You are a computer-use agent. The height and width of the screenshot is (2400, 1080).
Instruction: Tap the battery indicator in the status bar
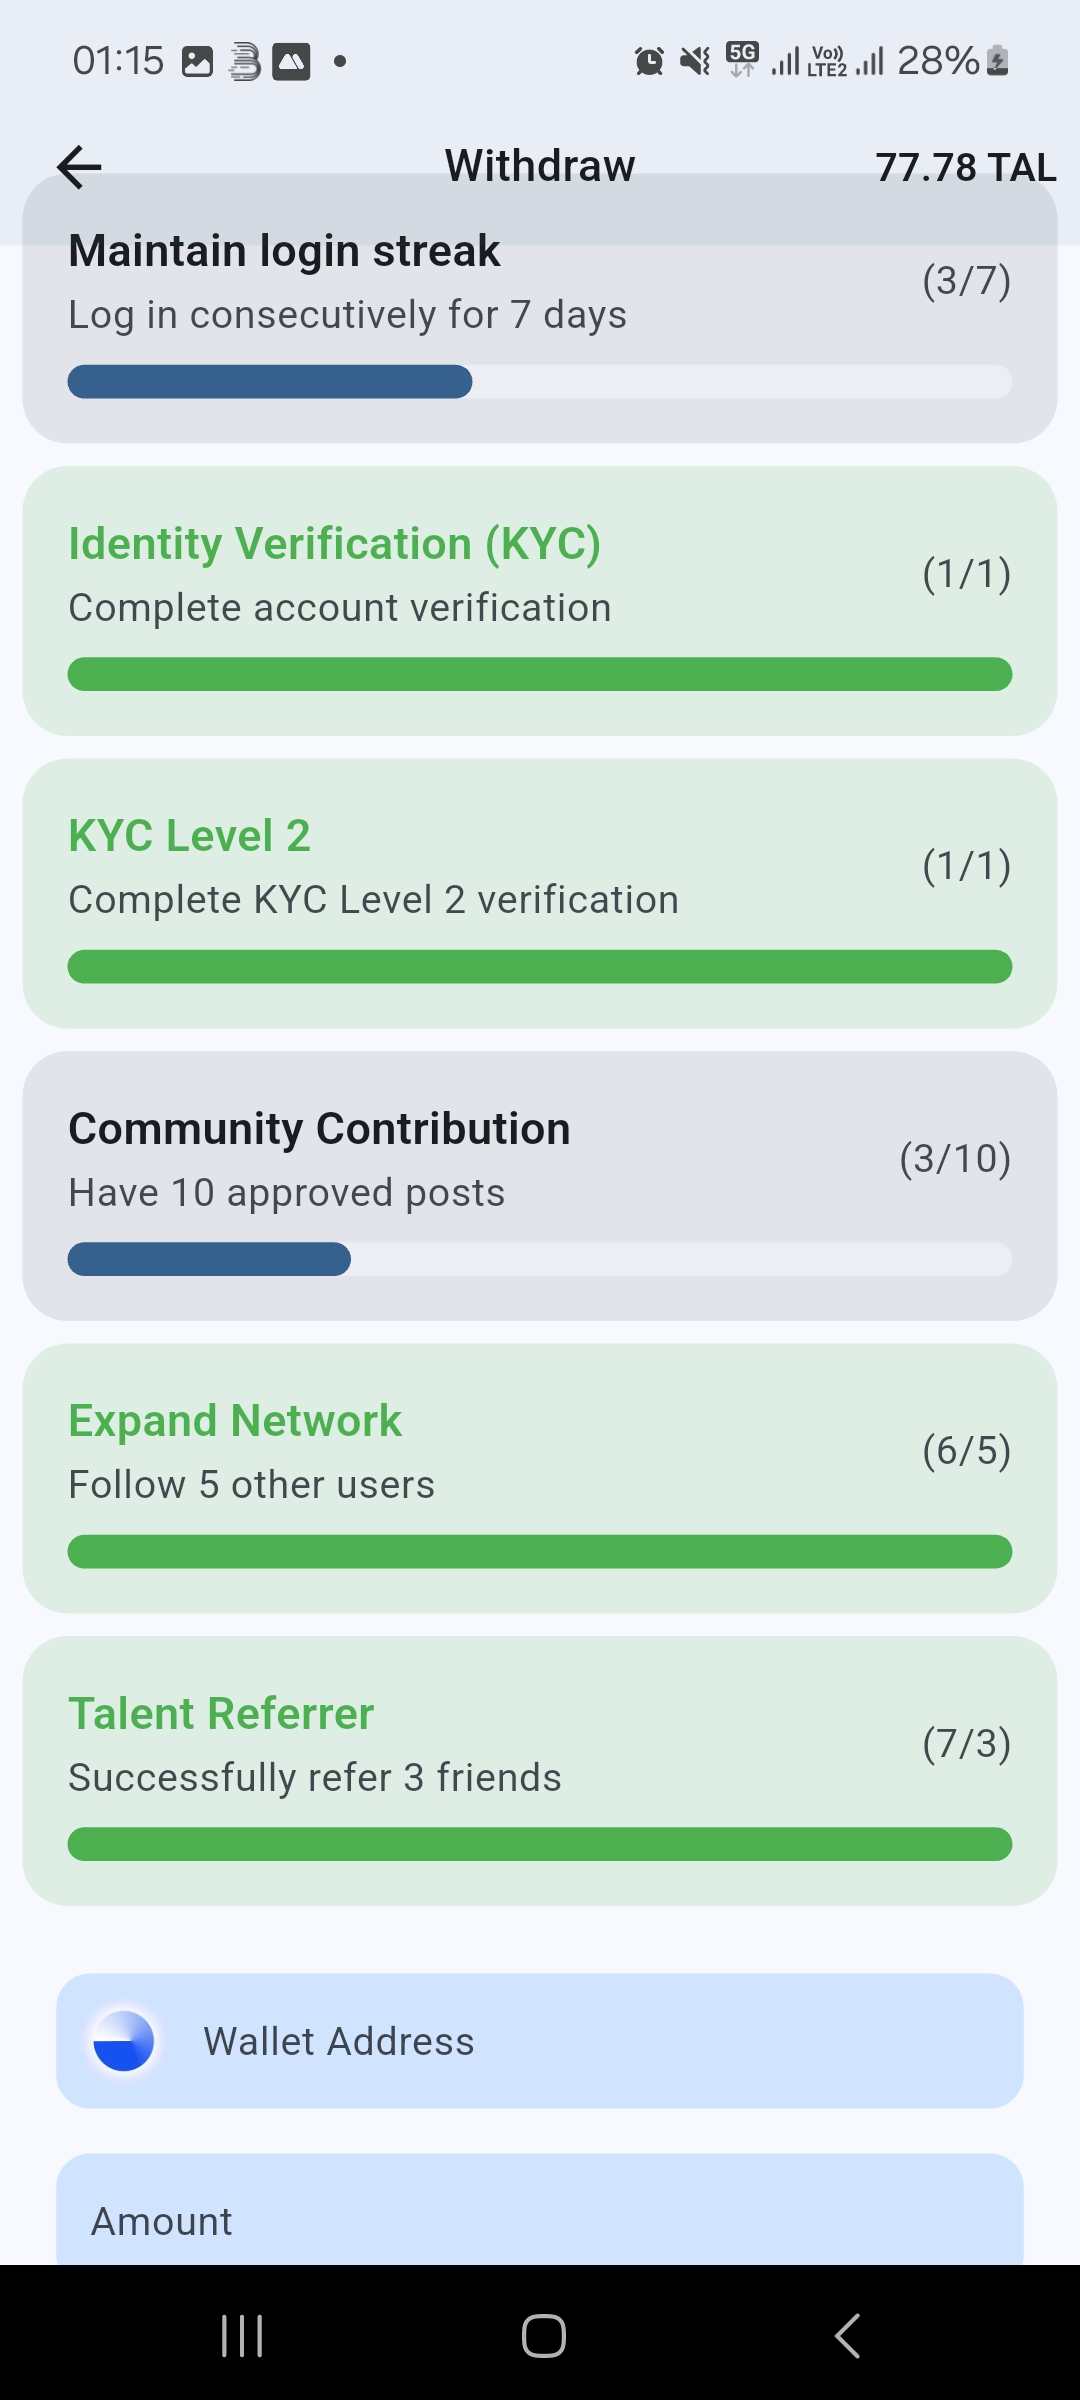(x=997, y=61)
